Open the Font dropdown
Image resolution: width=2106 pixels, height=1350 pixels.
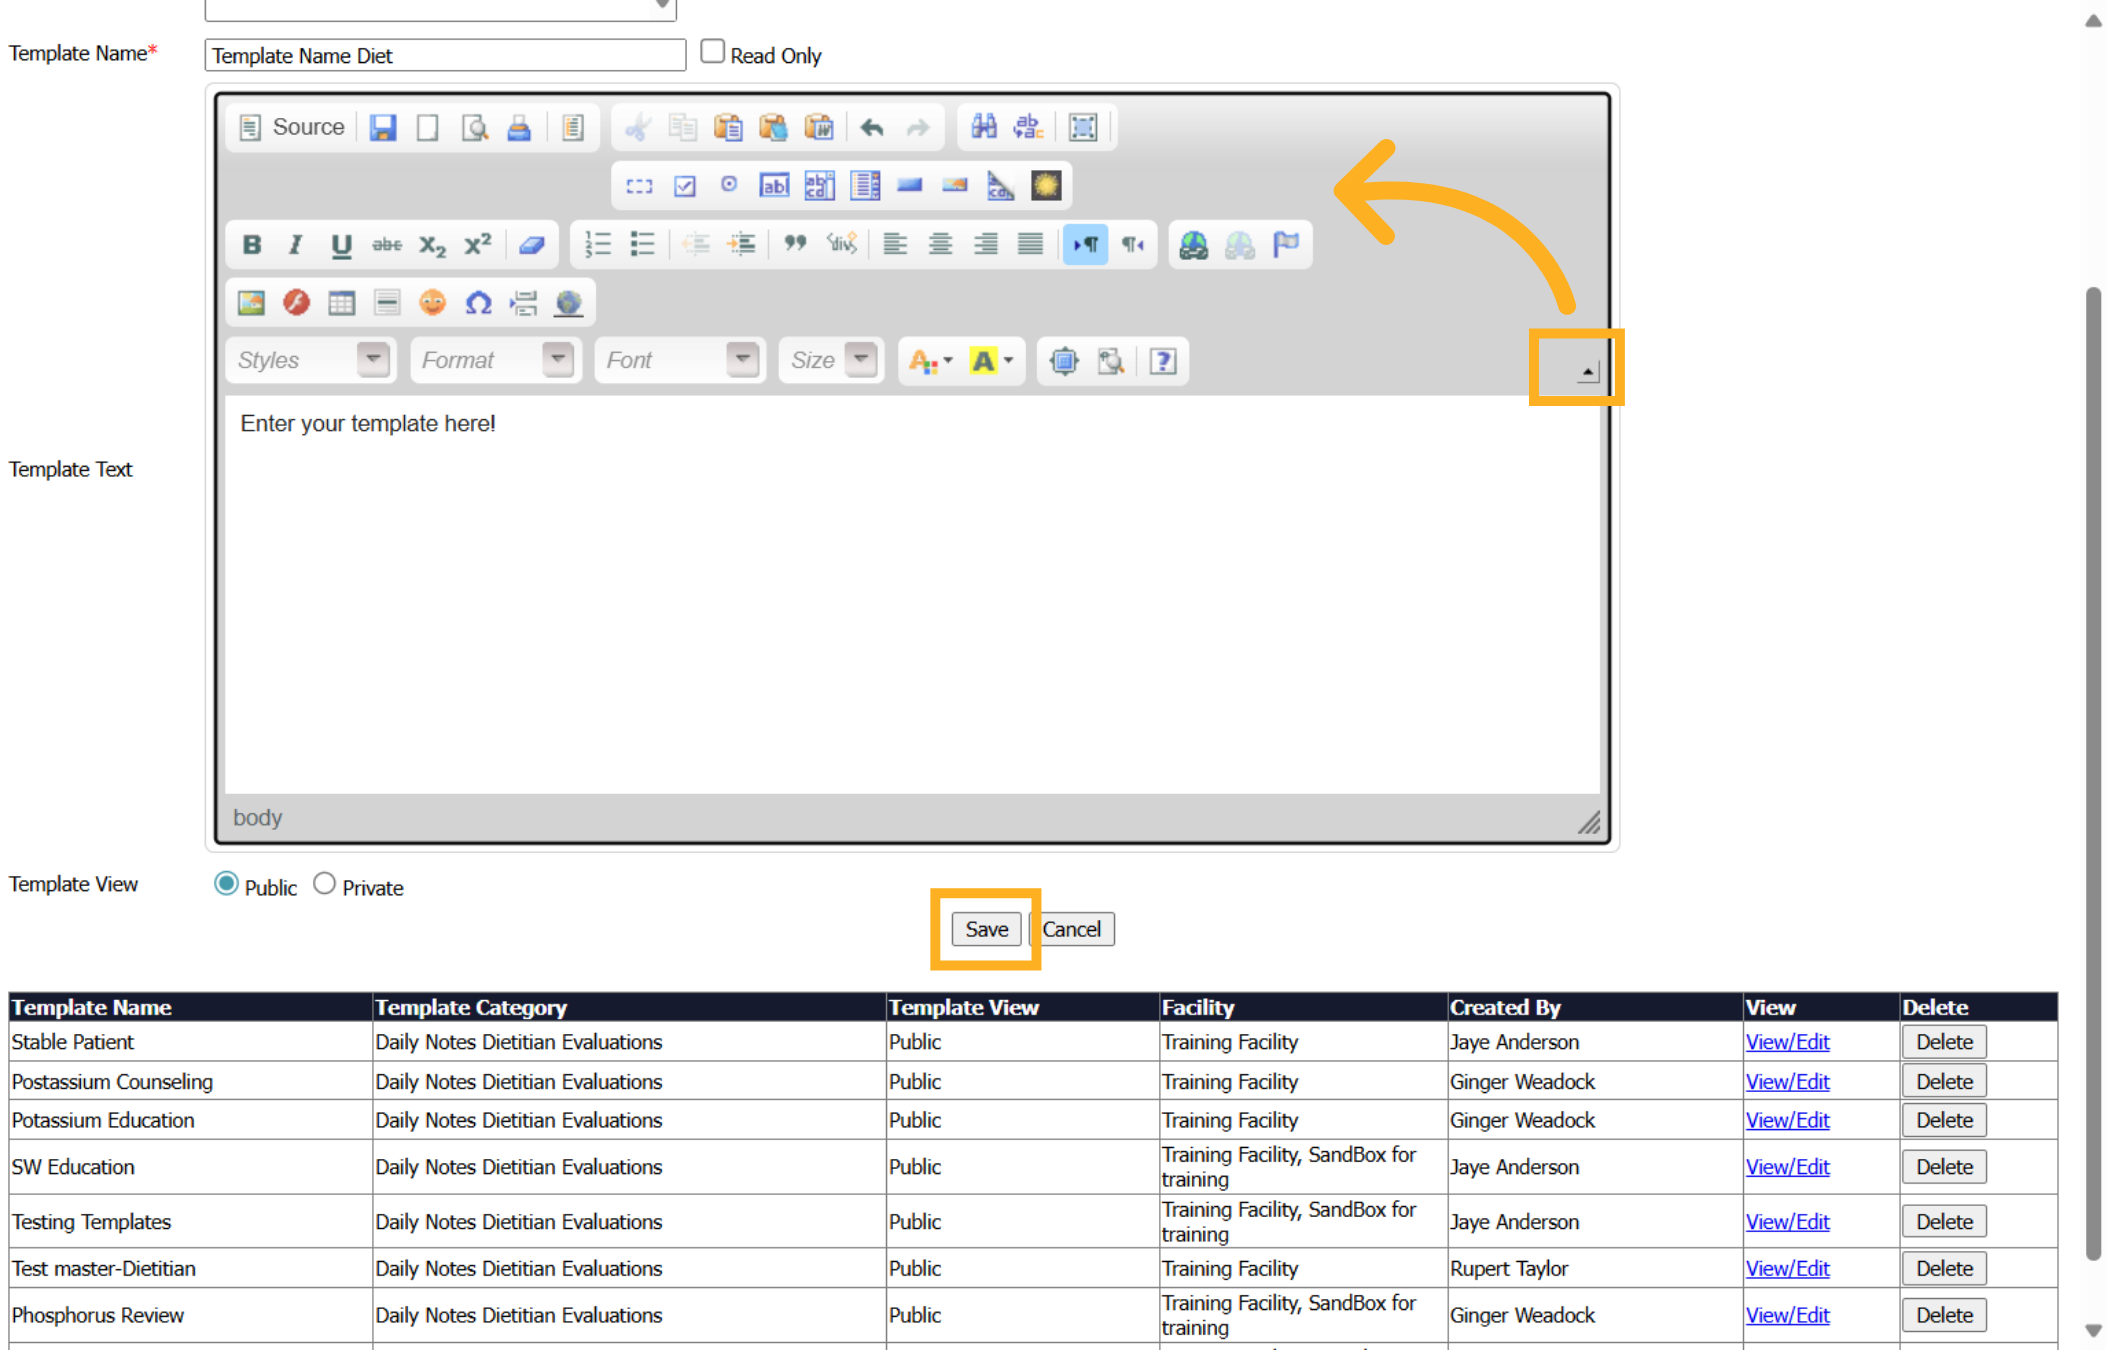point(680,360)
